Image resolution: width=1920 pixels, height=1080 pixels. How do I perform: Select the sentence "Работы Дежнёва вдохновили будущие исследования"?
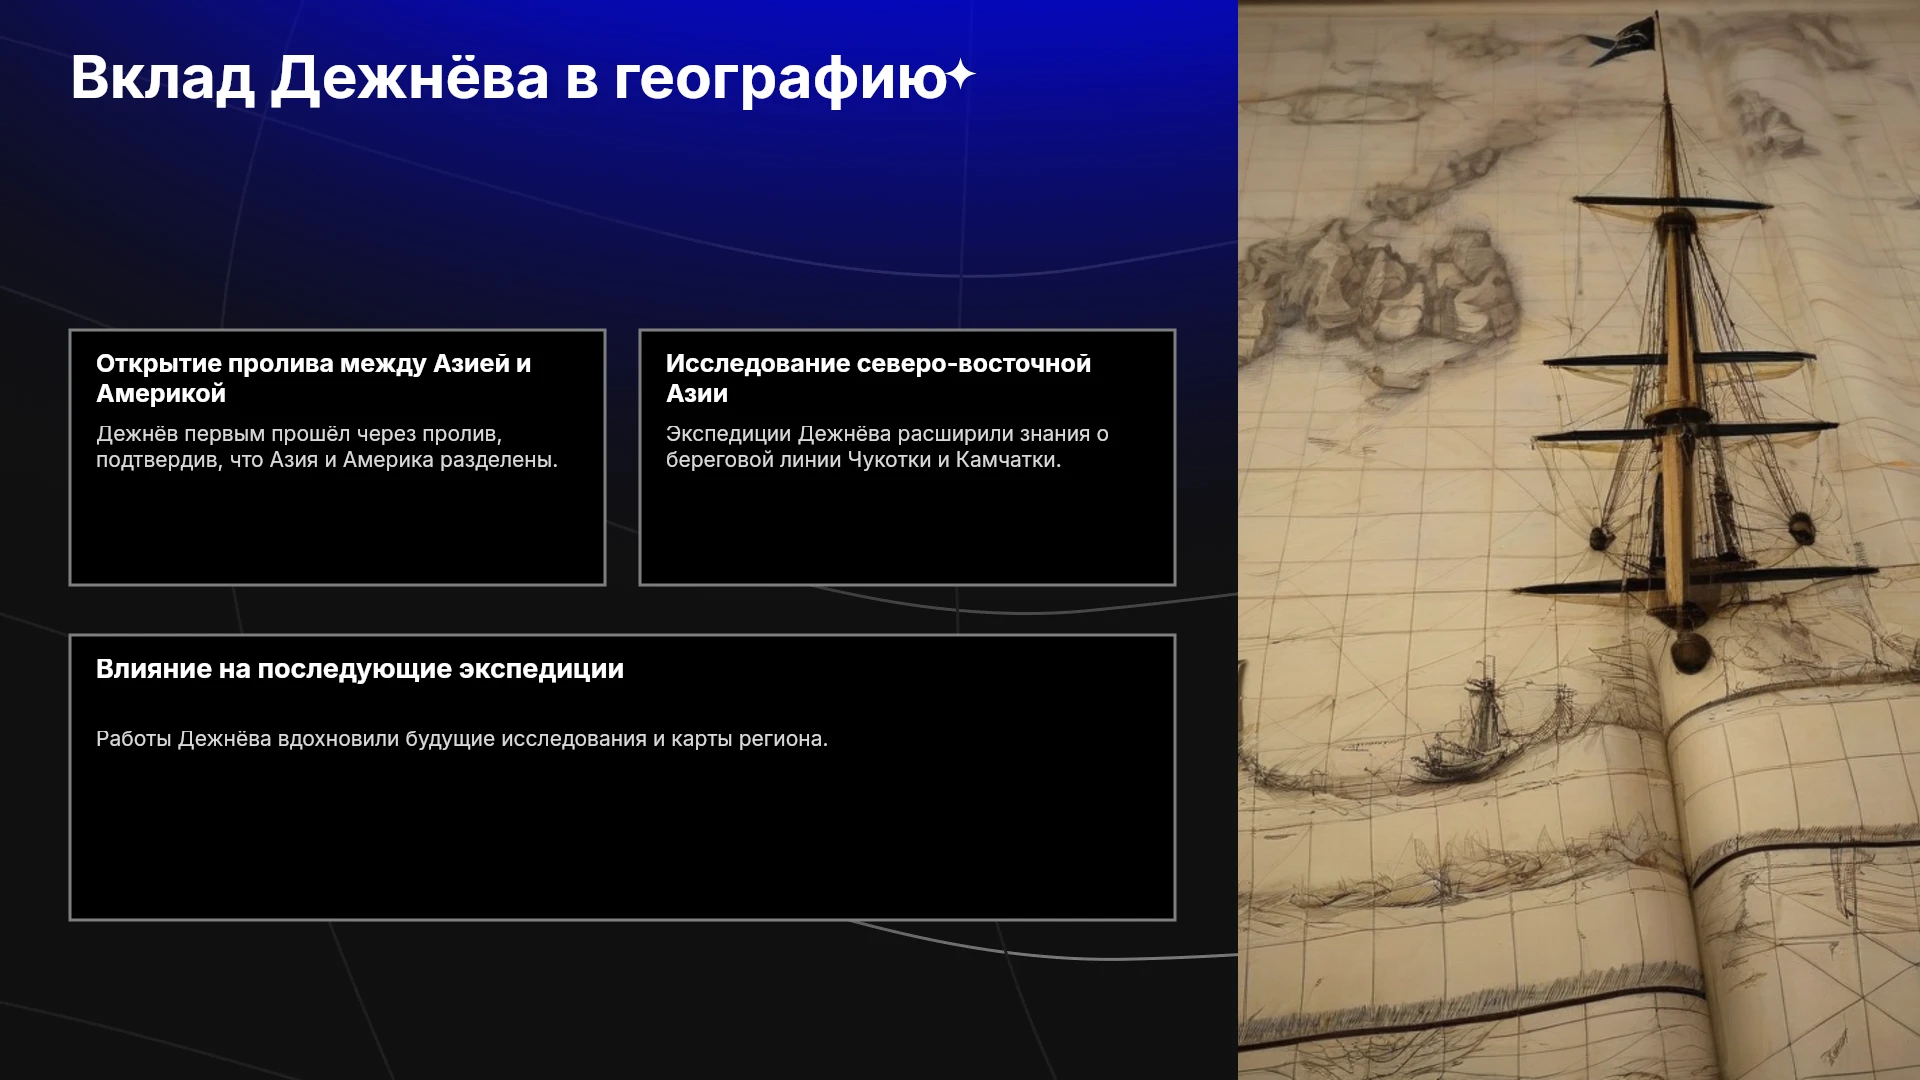click(x=371, y=739)
